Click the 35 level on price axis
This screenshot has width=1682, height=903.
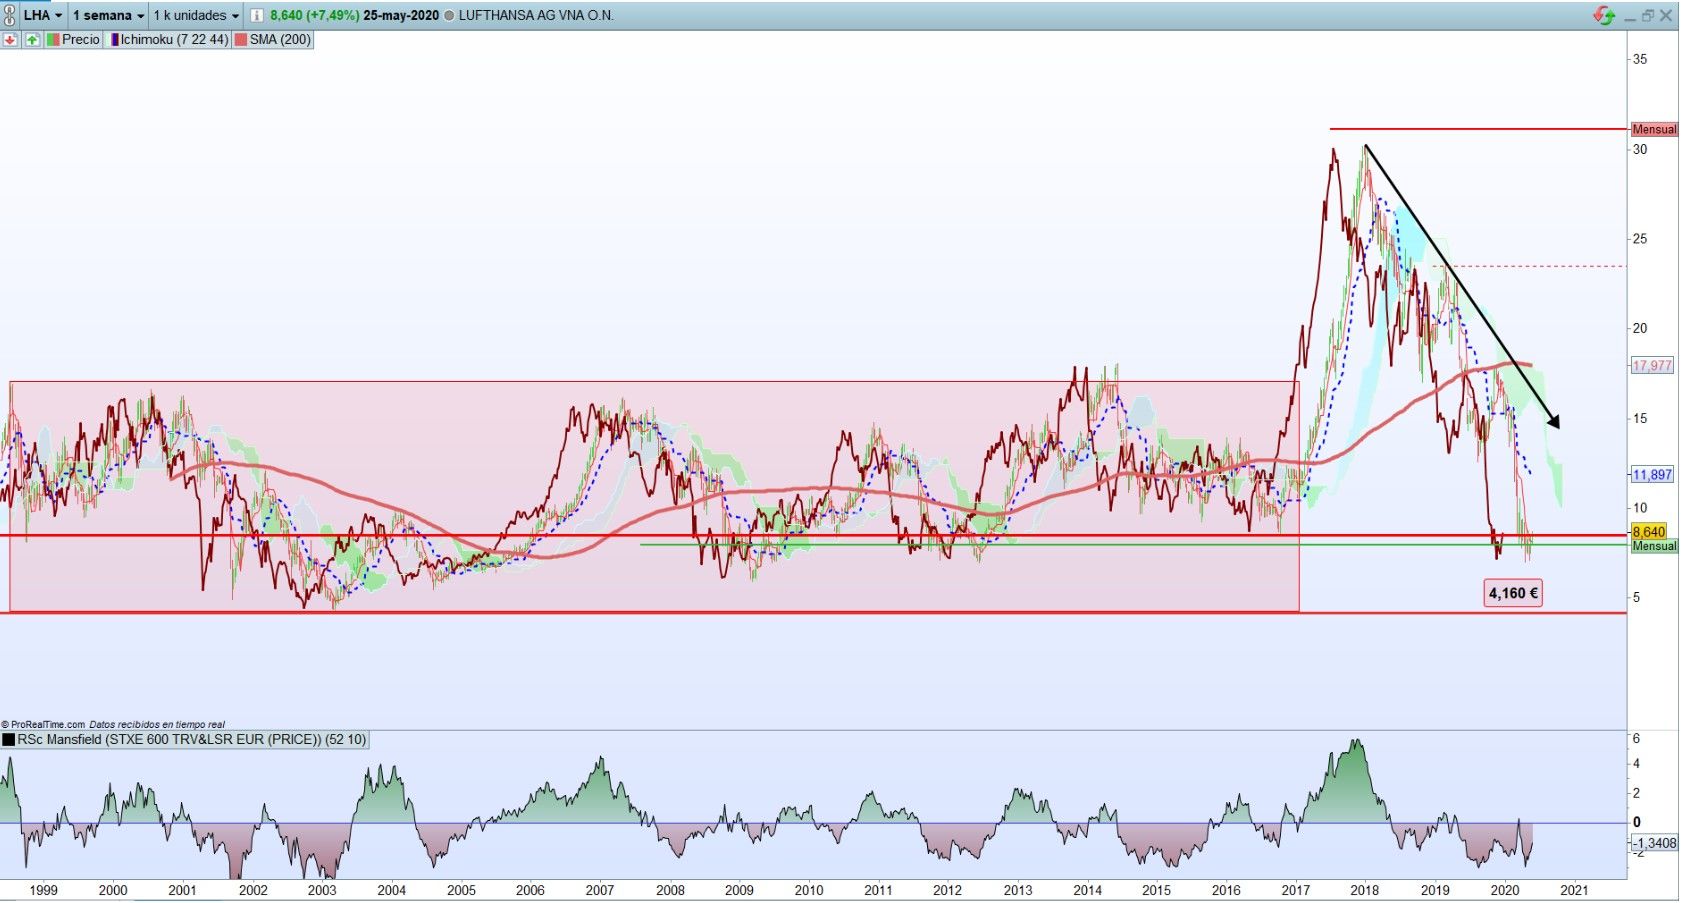pyautogui.click(x=1640, y=59)
